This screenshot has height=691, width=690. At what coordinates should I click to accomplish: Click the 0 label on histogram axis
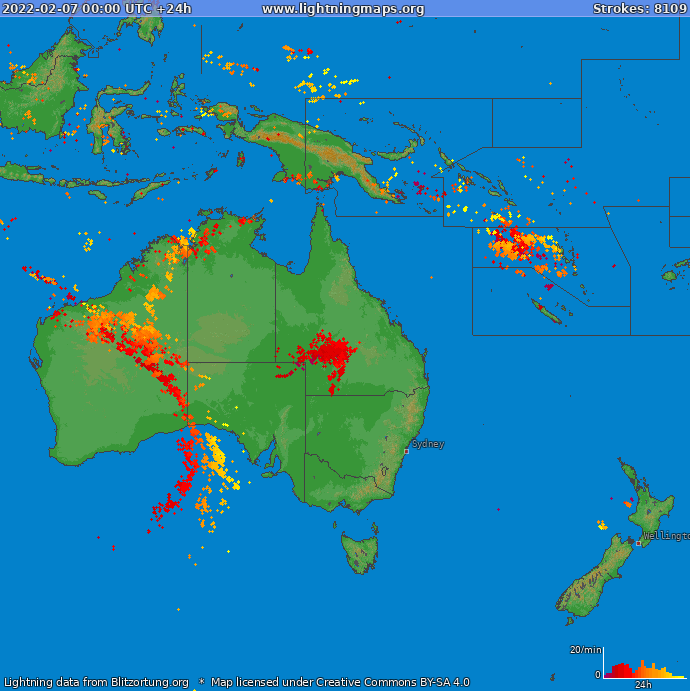597,674
